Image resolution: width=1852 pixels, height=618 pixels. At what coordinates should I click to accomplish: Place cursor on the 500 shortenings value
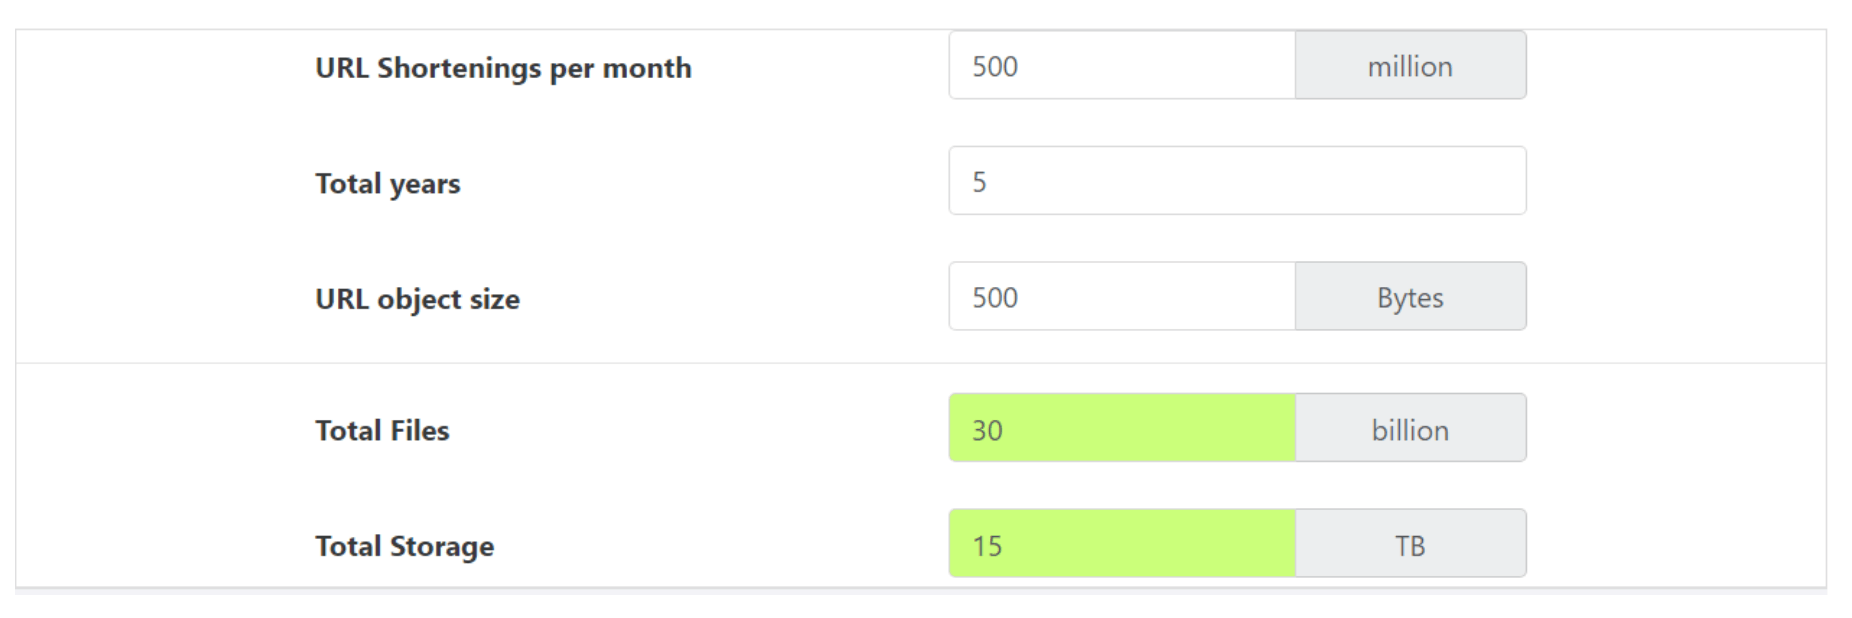995,67
